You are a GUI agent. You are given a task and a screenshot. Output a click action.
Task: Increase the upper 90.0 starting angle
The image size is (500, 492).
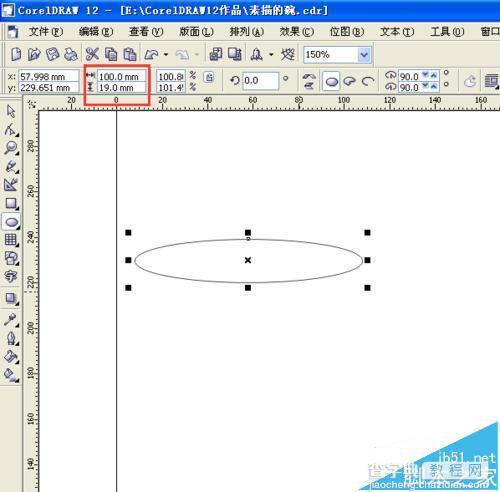(x=433, y=75)
